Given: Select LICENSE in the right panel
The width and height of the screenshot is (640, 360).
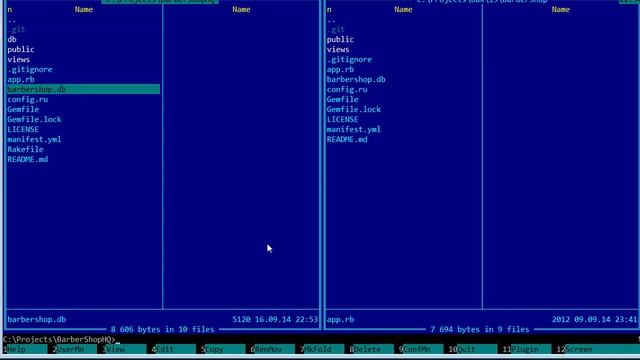Looking at the screenshot, I should pos(342,120).
